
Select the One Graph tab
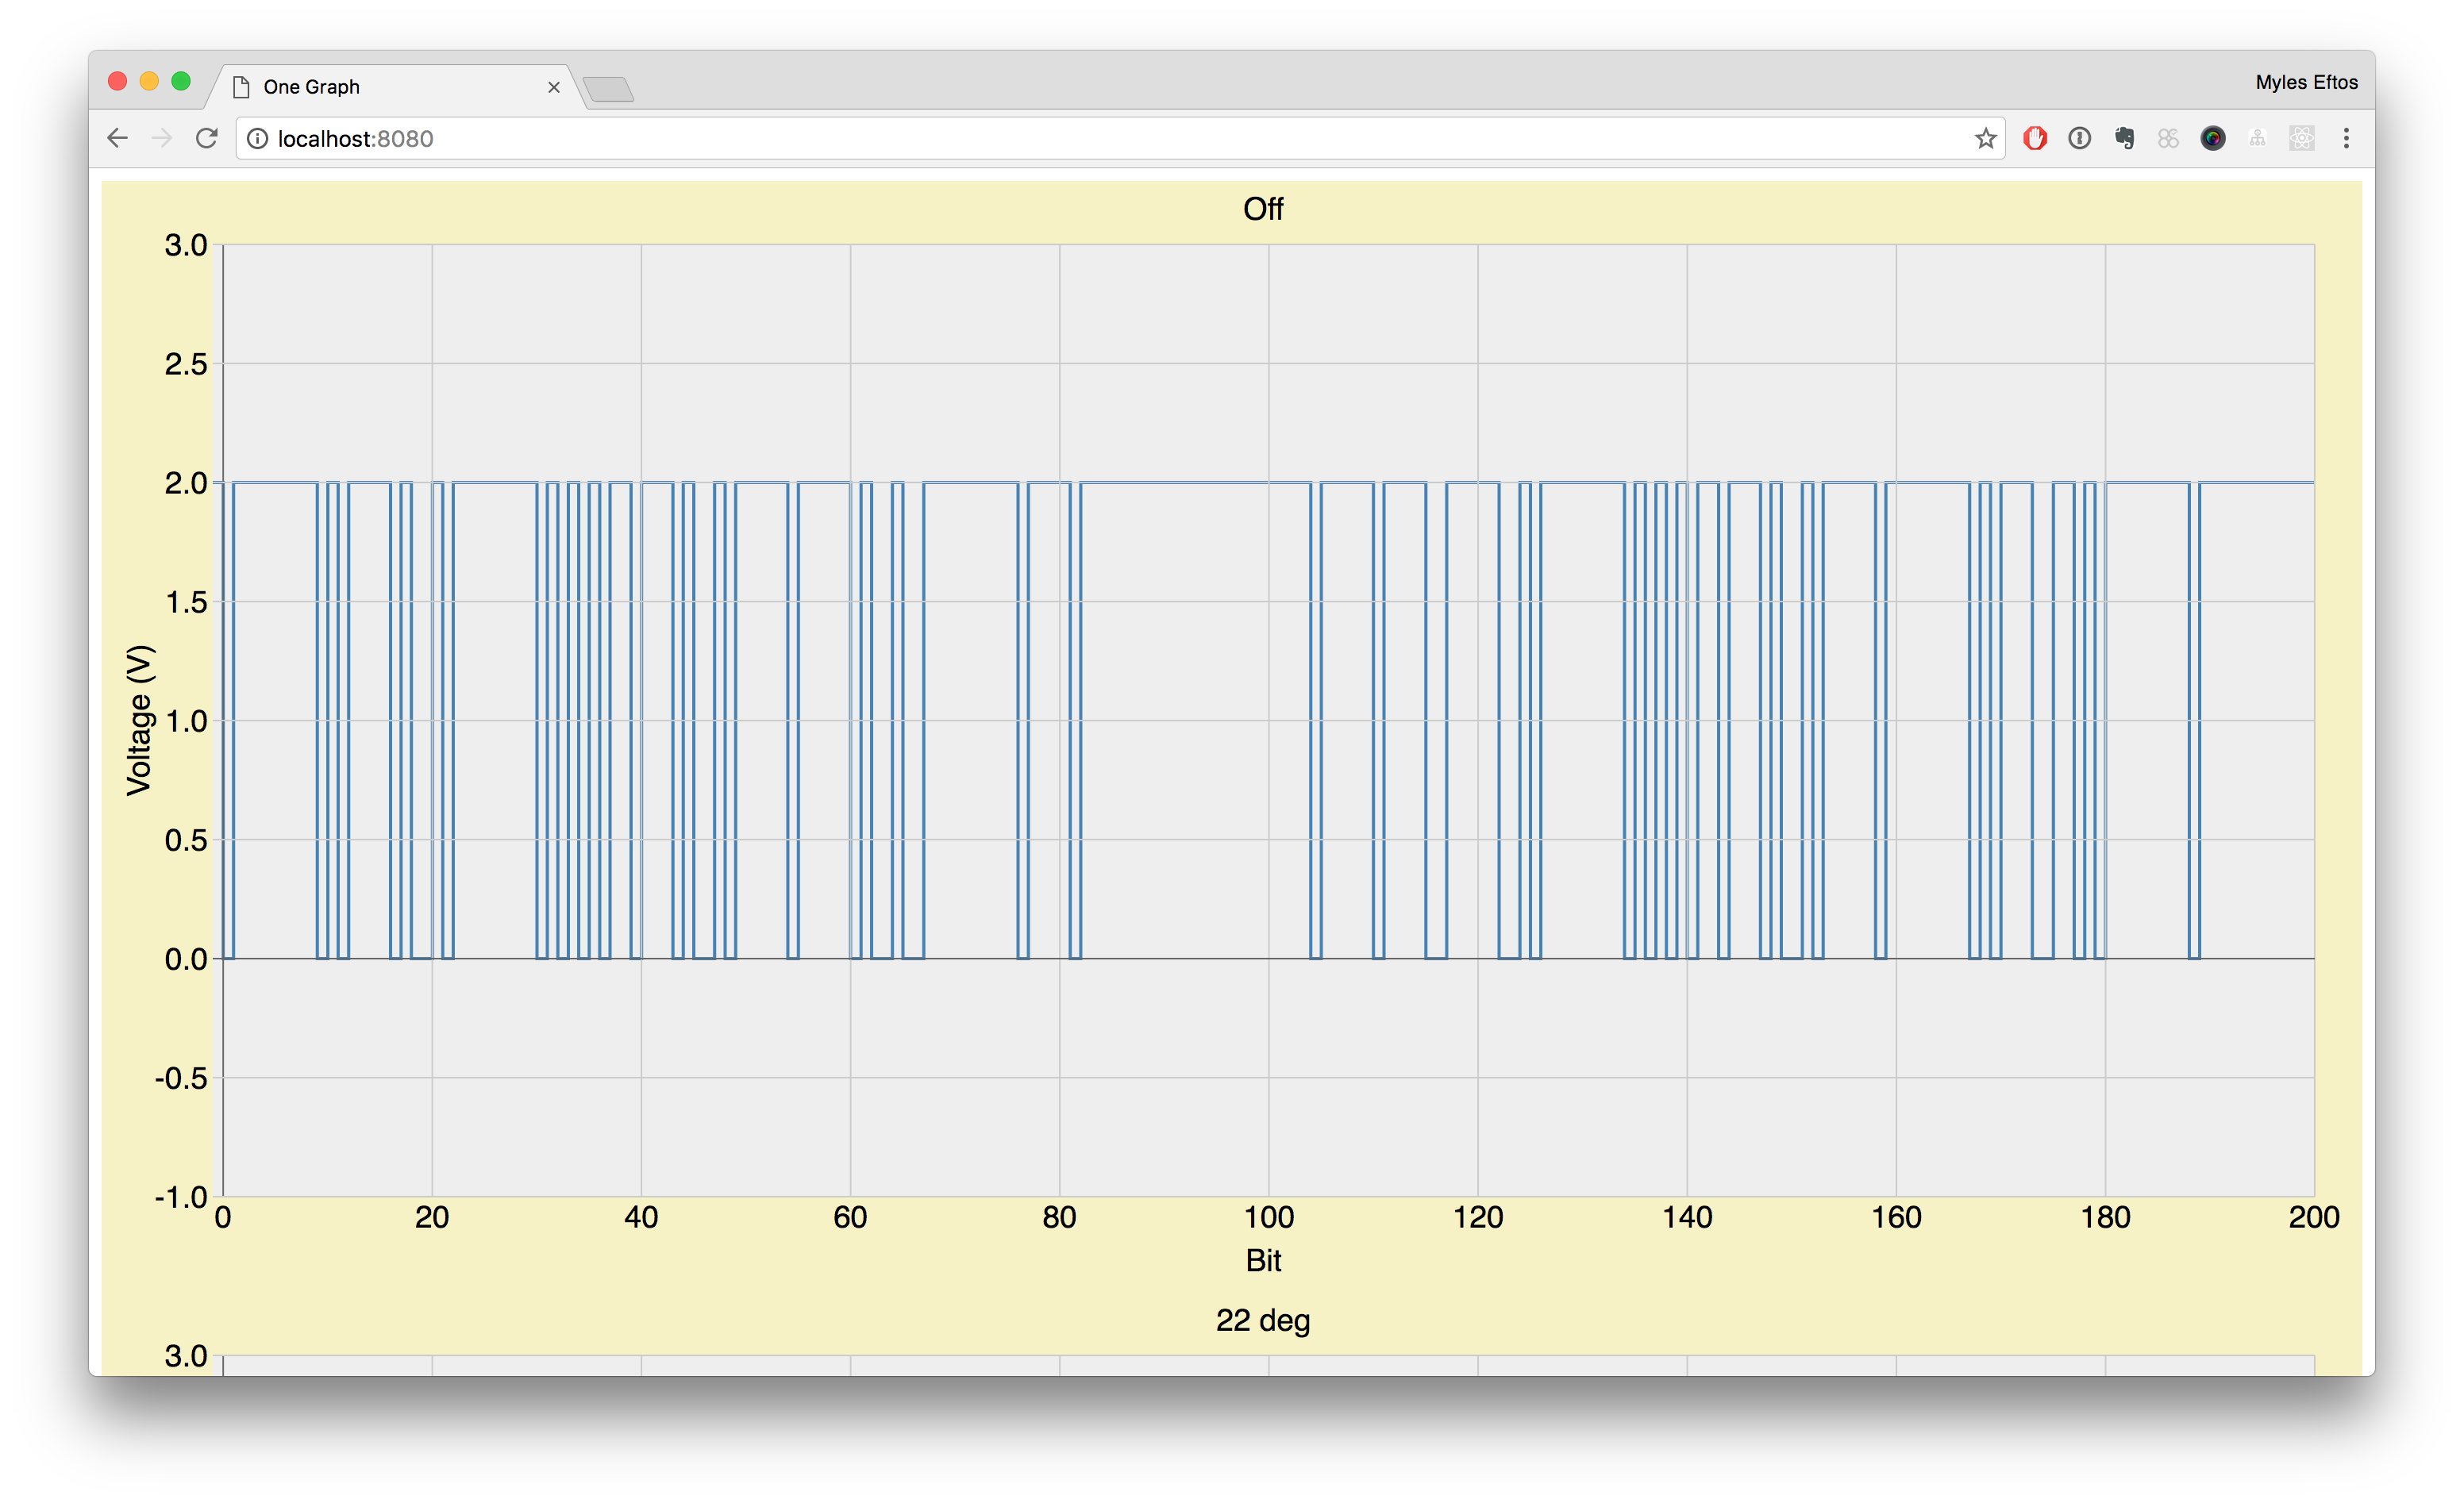click(x=395, y=87)
